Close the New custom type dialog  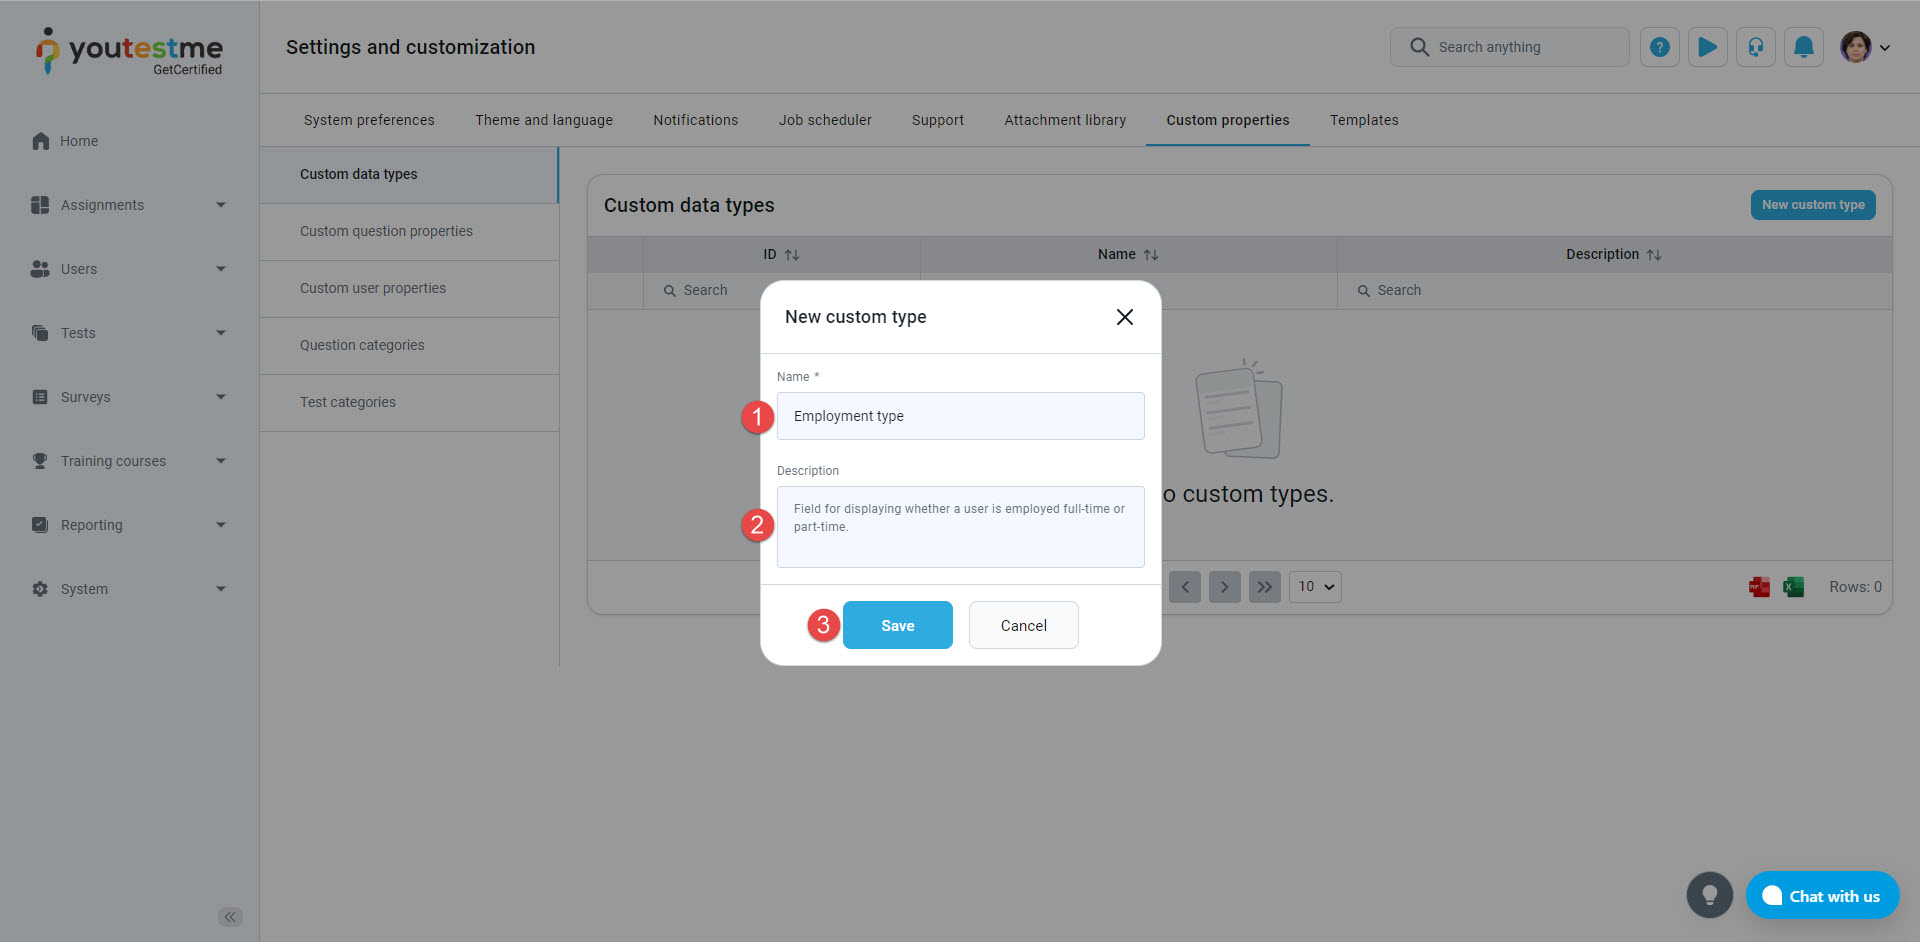pyautogui.click(x=1124, y=317)
